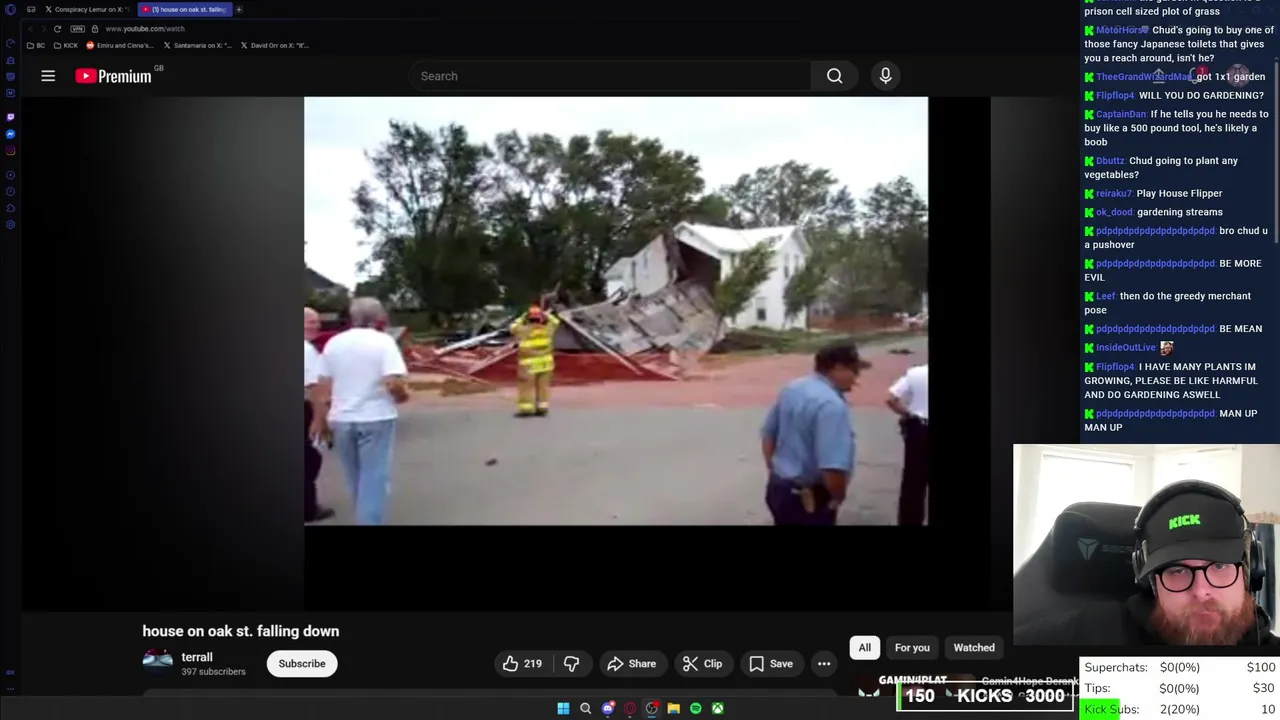Open MeterHorse chat username

[x=1121, y=30]
